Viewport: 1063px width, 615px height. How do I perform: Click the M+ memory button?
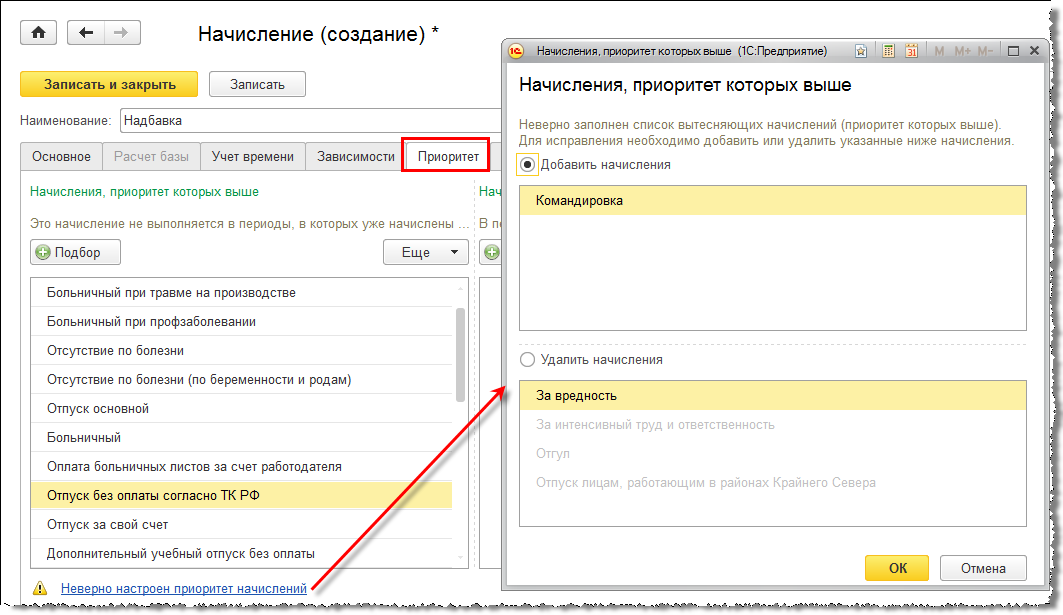click(962, 51)
